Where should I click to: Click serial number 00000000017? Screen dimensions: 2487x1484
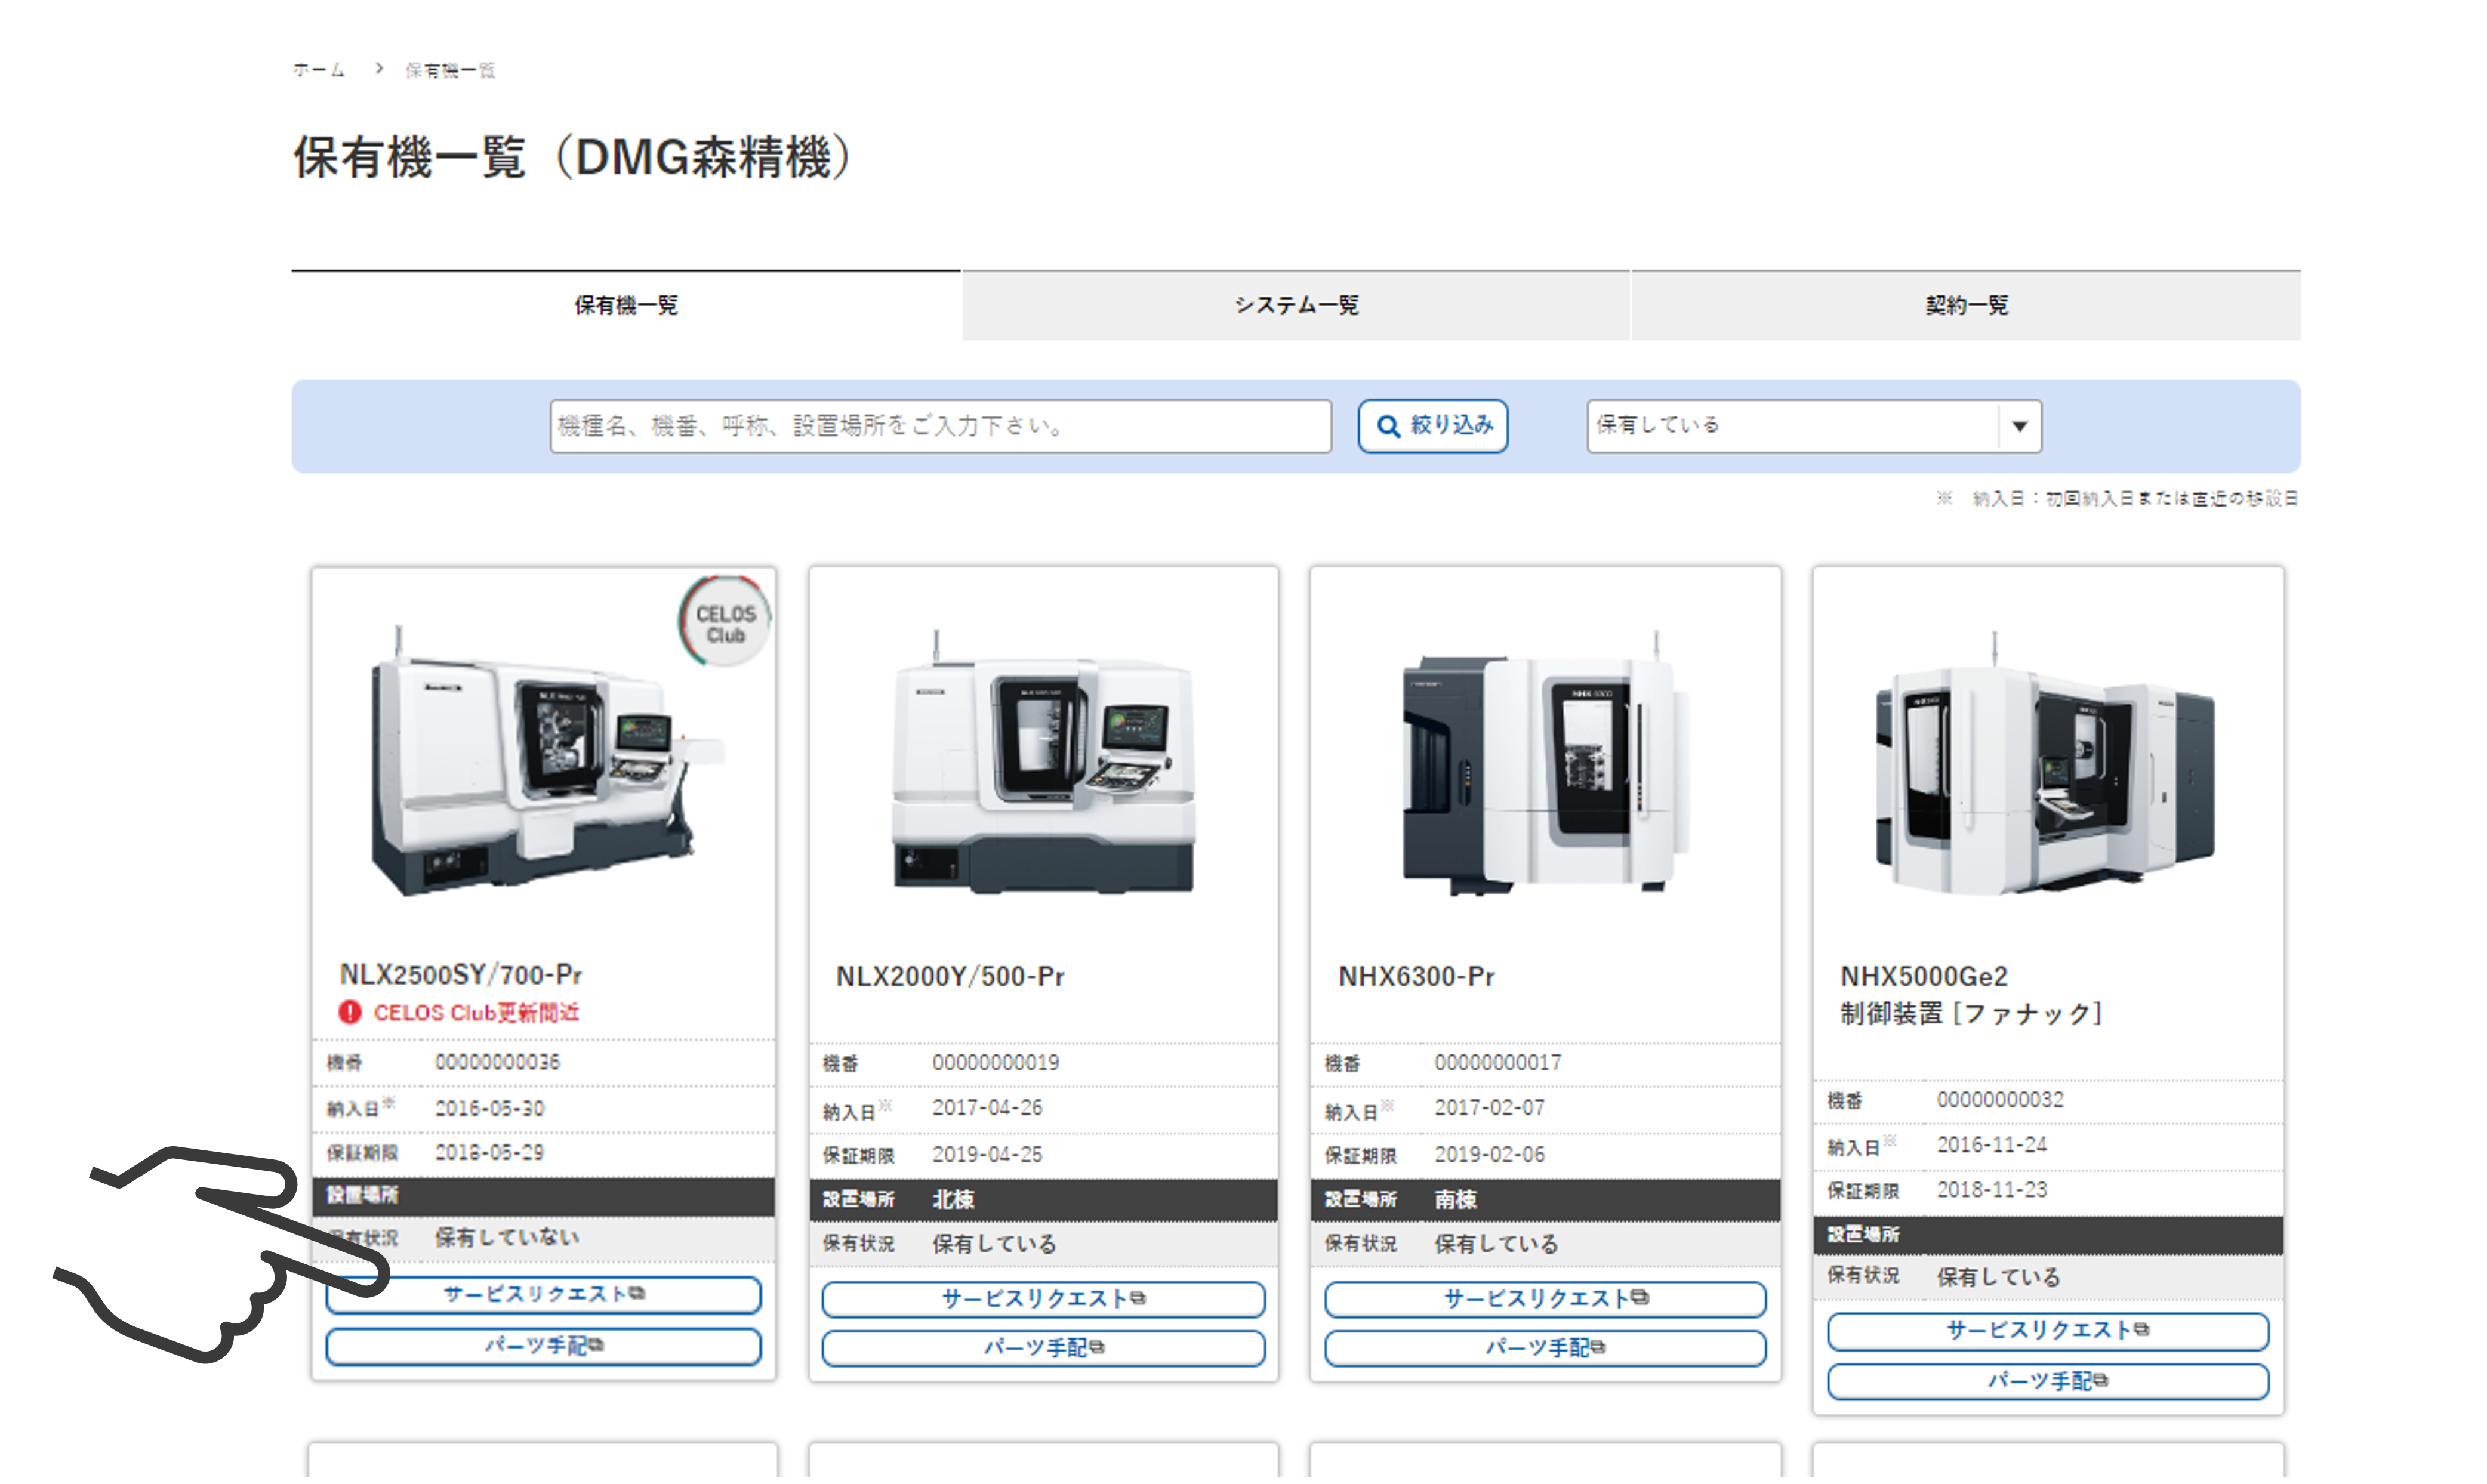1498,1063
